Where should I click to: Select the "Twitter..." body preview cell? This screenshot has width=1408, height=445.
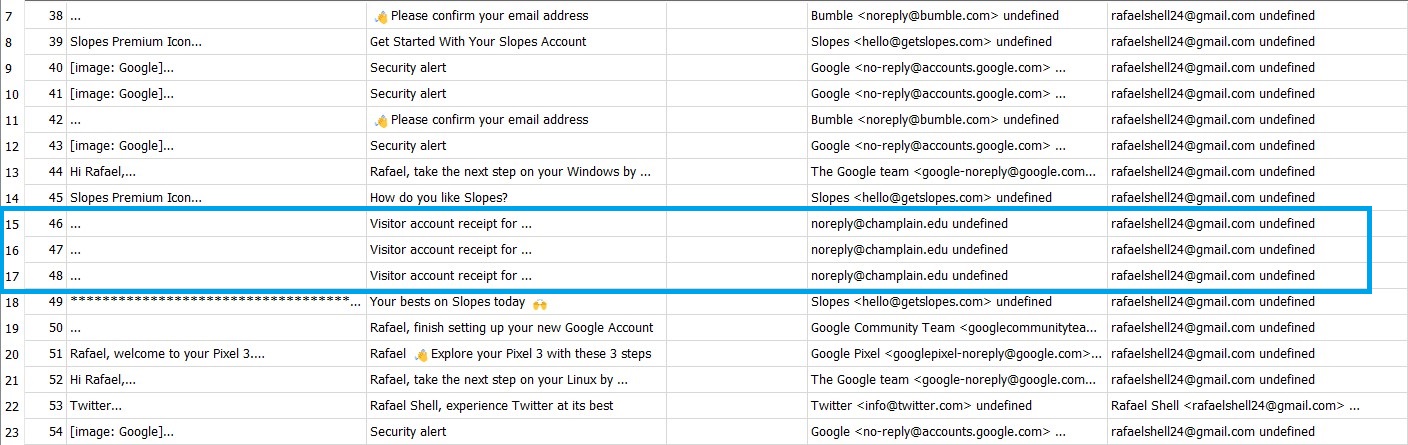point(96,406)
